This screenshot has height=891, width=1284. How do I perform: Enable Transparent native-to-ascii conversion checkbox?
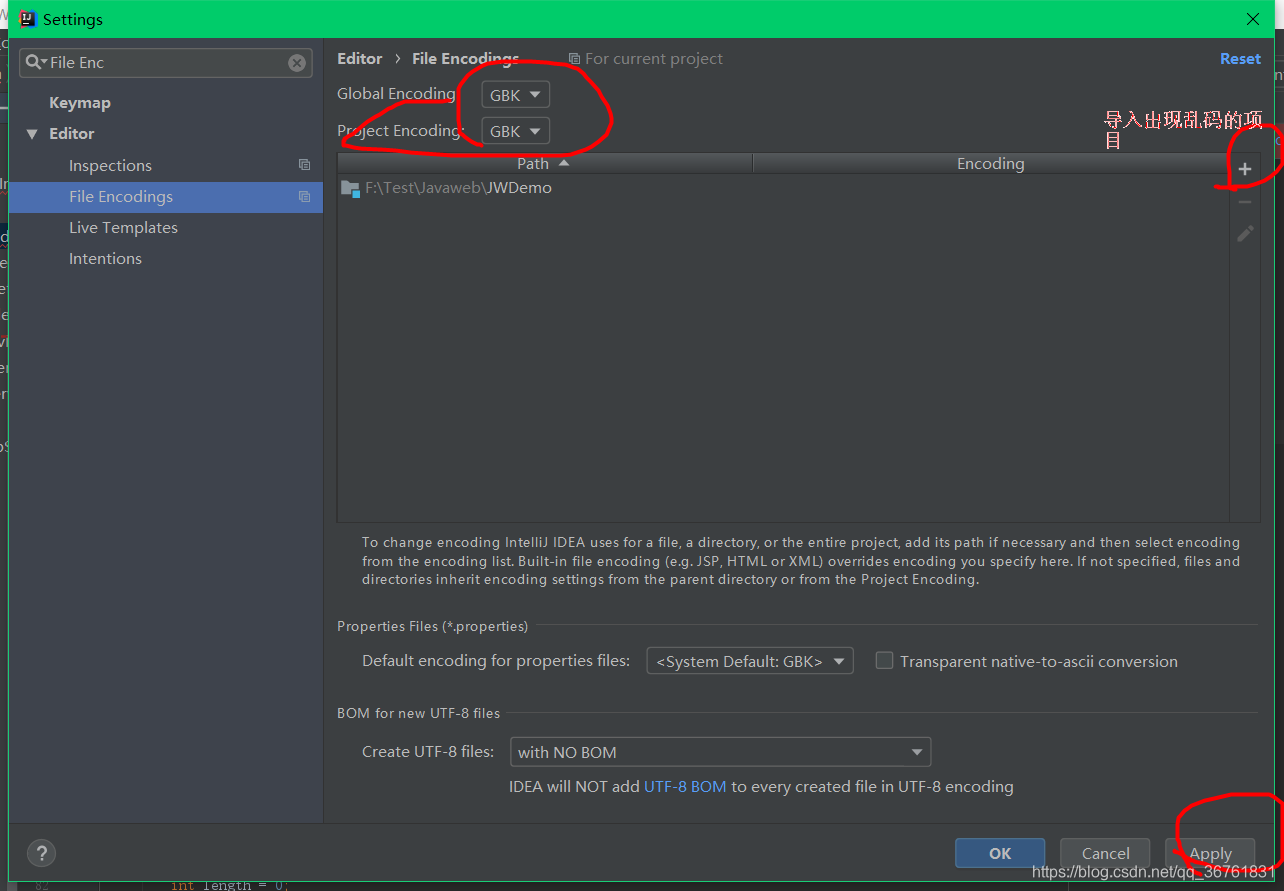(x=884, y=660)
